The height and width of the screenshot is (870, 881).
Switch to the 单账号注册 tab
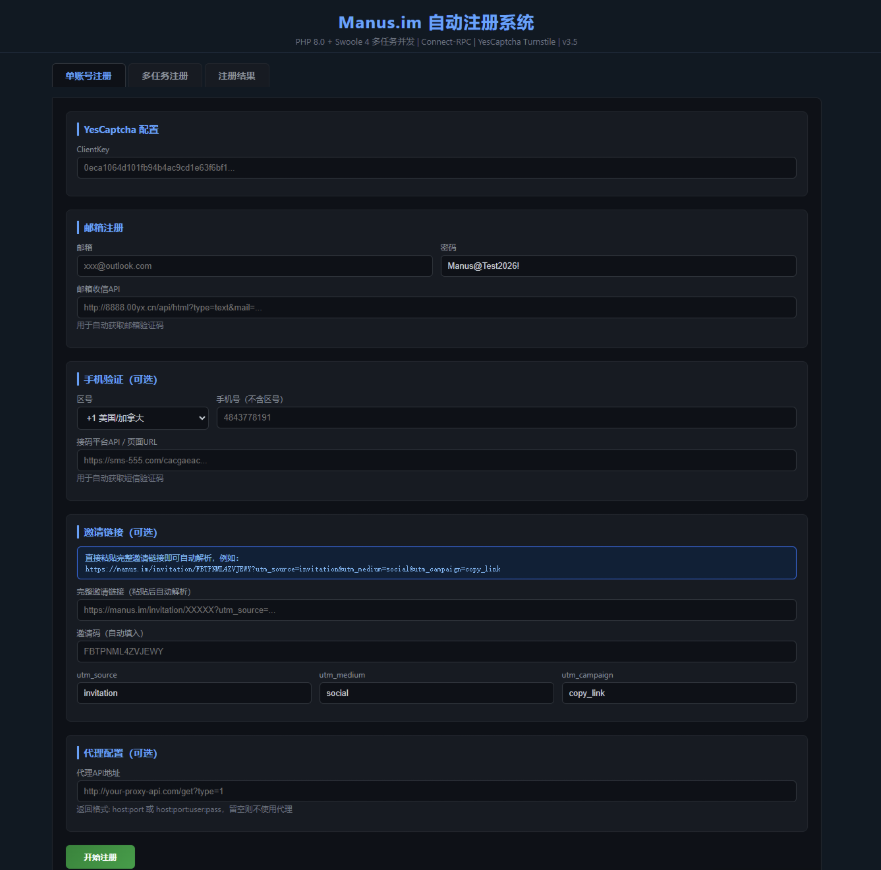point(88,76)
